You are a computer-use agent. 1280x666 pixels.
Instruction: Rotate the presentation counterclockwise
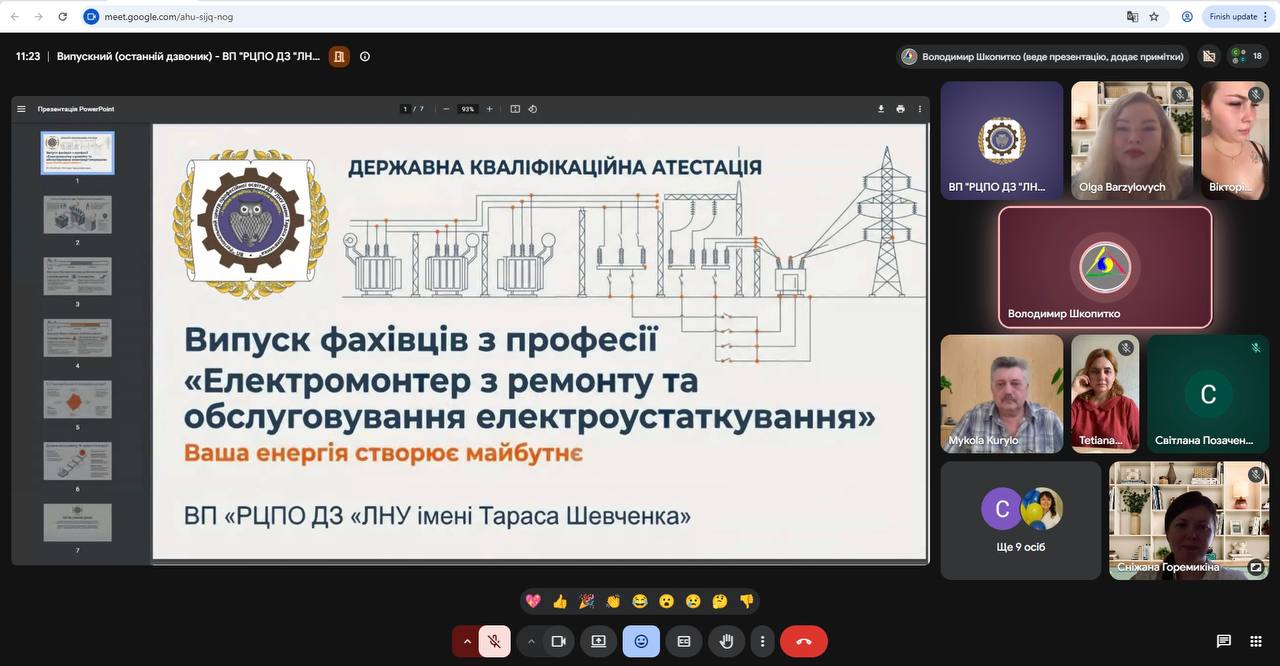click(533, 109)
